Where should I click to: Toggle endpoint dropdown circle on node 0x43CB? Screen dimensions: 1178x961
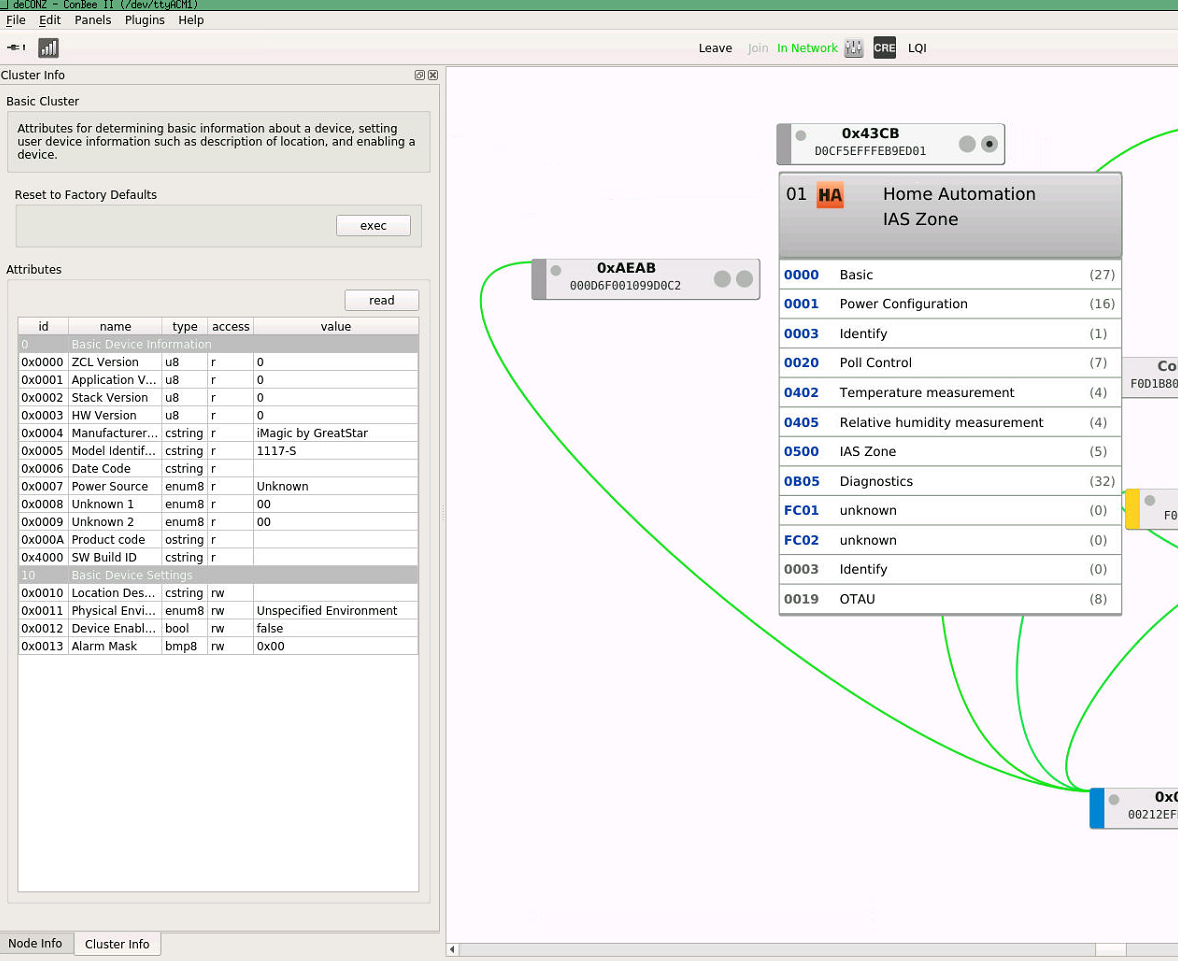click(x=989, y=144)
